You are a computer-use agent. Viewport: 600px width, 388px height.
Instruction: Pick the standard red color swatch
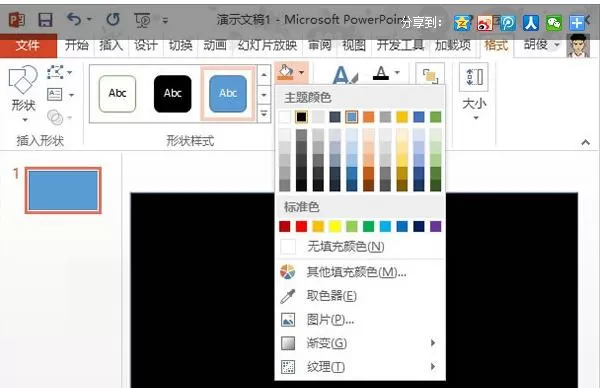(x=301, y=227)
